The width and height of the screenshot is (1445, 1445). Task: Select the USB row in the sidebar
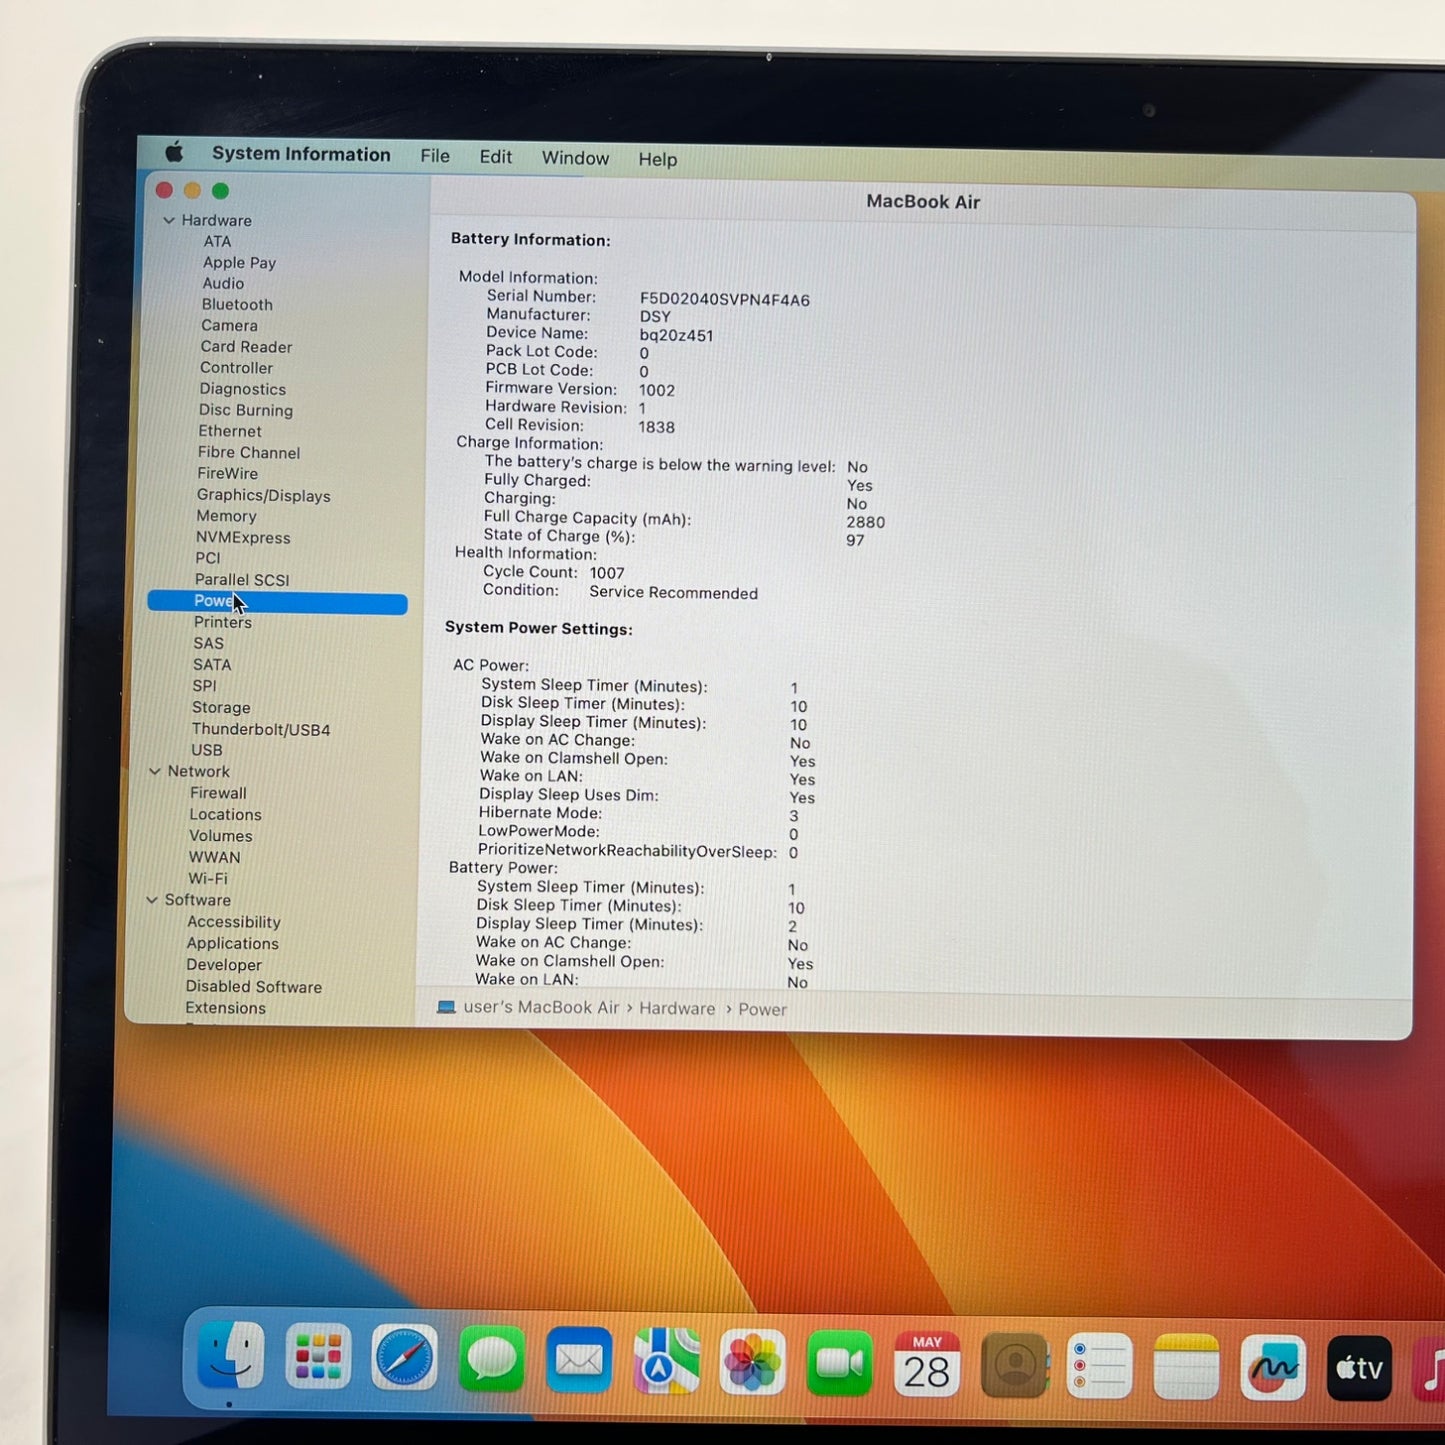[x=207, y=750]
